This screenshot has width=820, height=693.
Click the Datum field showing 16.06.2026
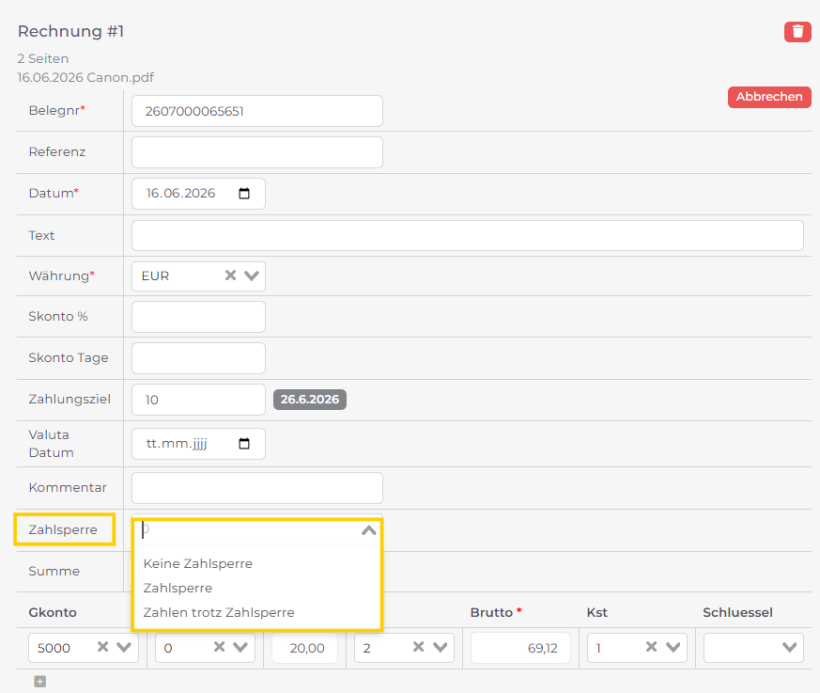(x=198, y=194)
